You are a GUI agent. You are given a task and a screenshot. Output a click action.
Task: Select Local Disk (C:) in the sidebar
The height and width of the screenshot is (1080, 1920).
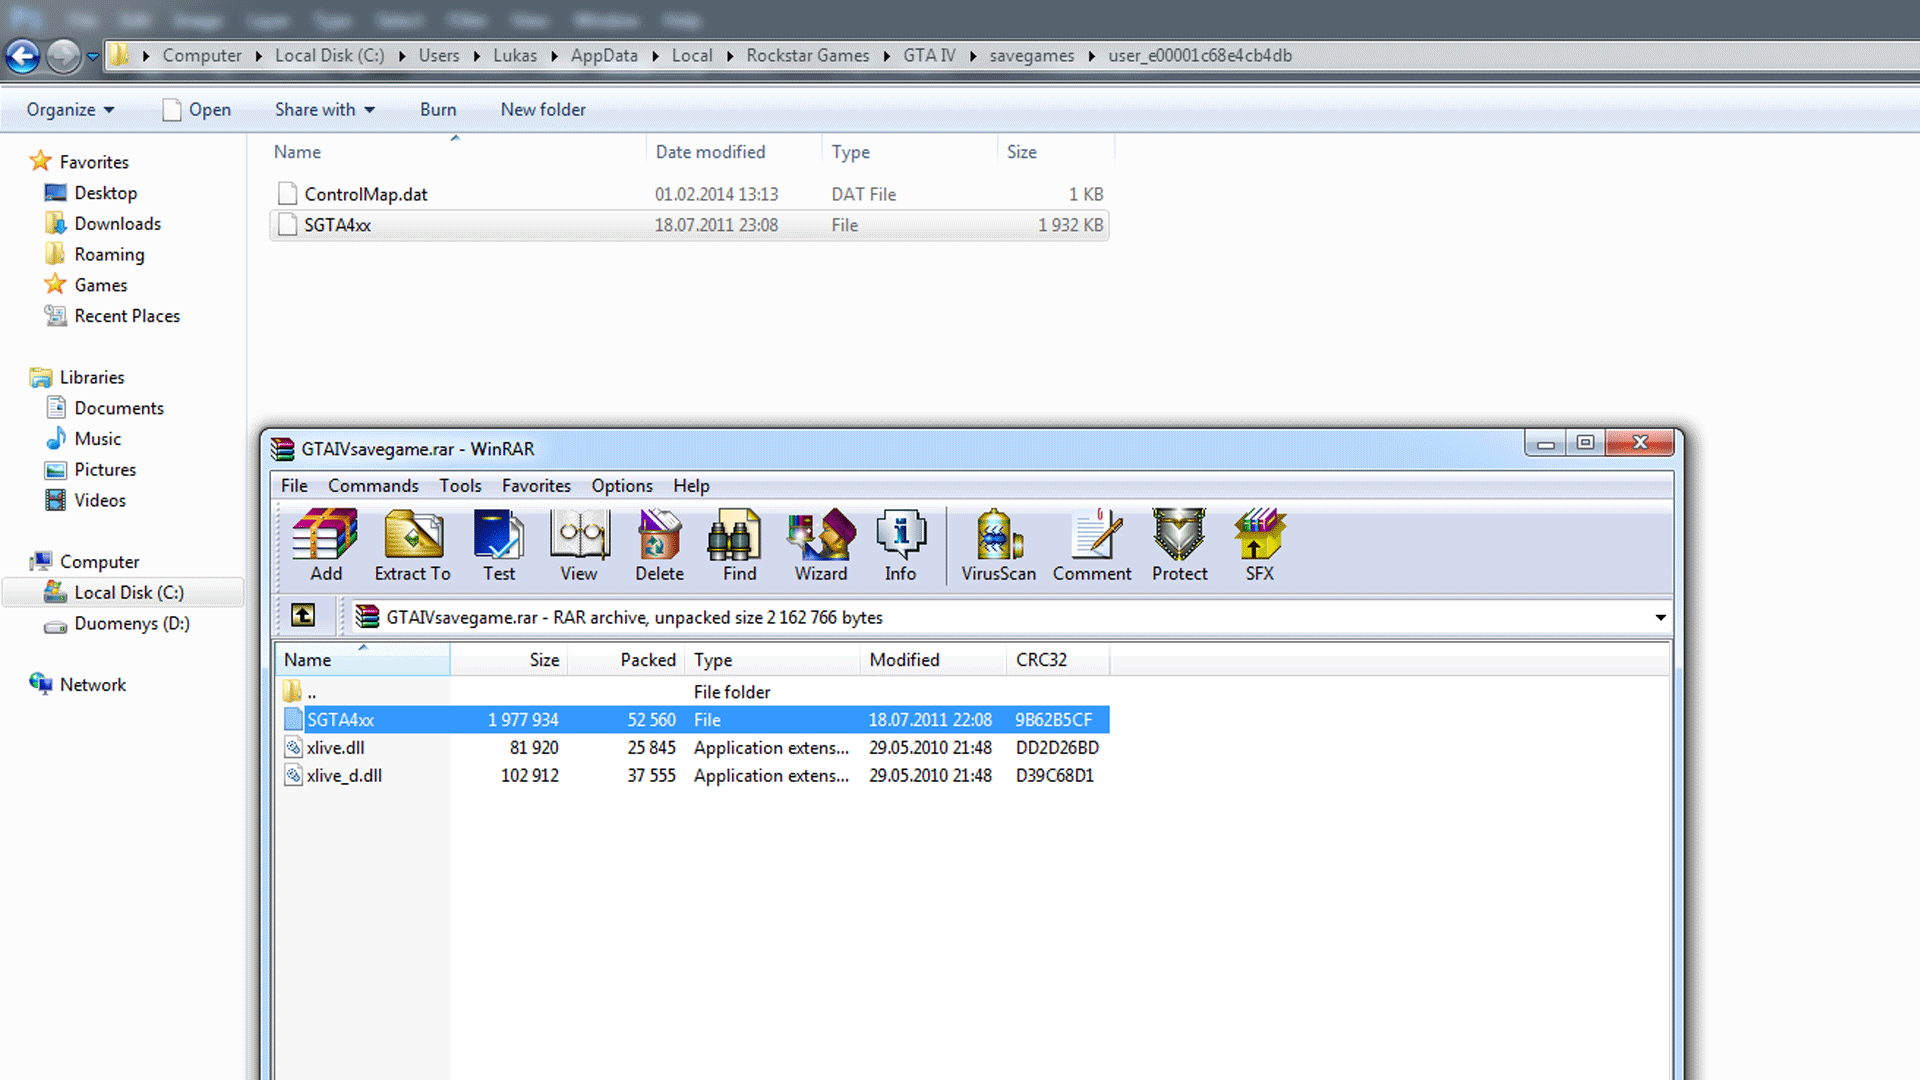click(x=124, y=592)
